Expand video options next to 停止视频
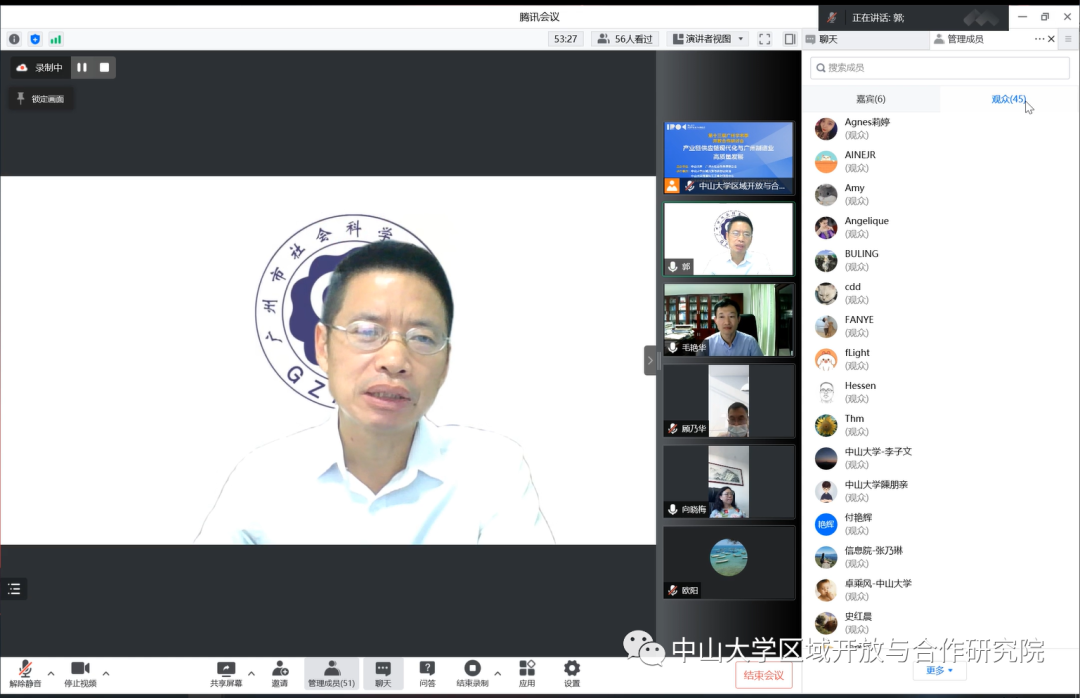The width and height of the screenshot is (1080, 698). 106,673
